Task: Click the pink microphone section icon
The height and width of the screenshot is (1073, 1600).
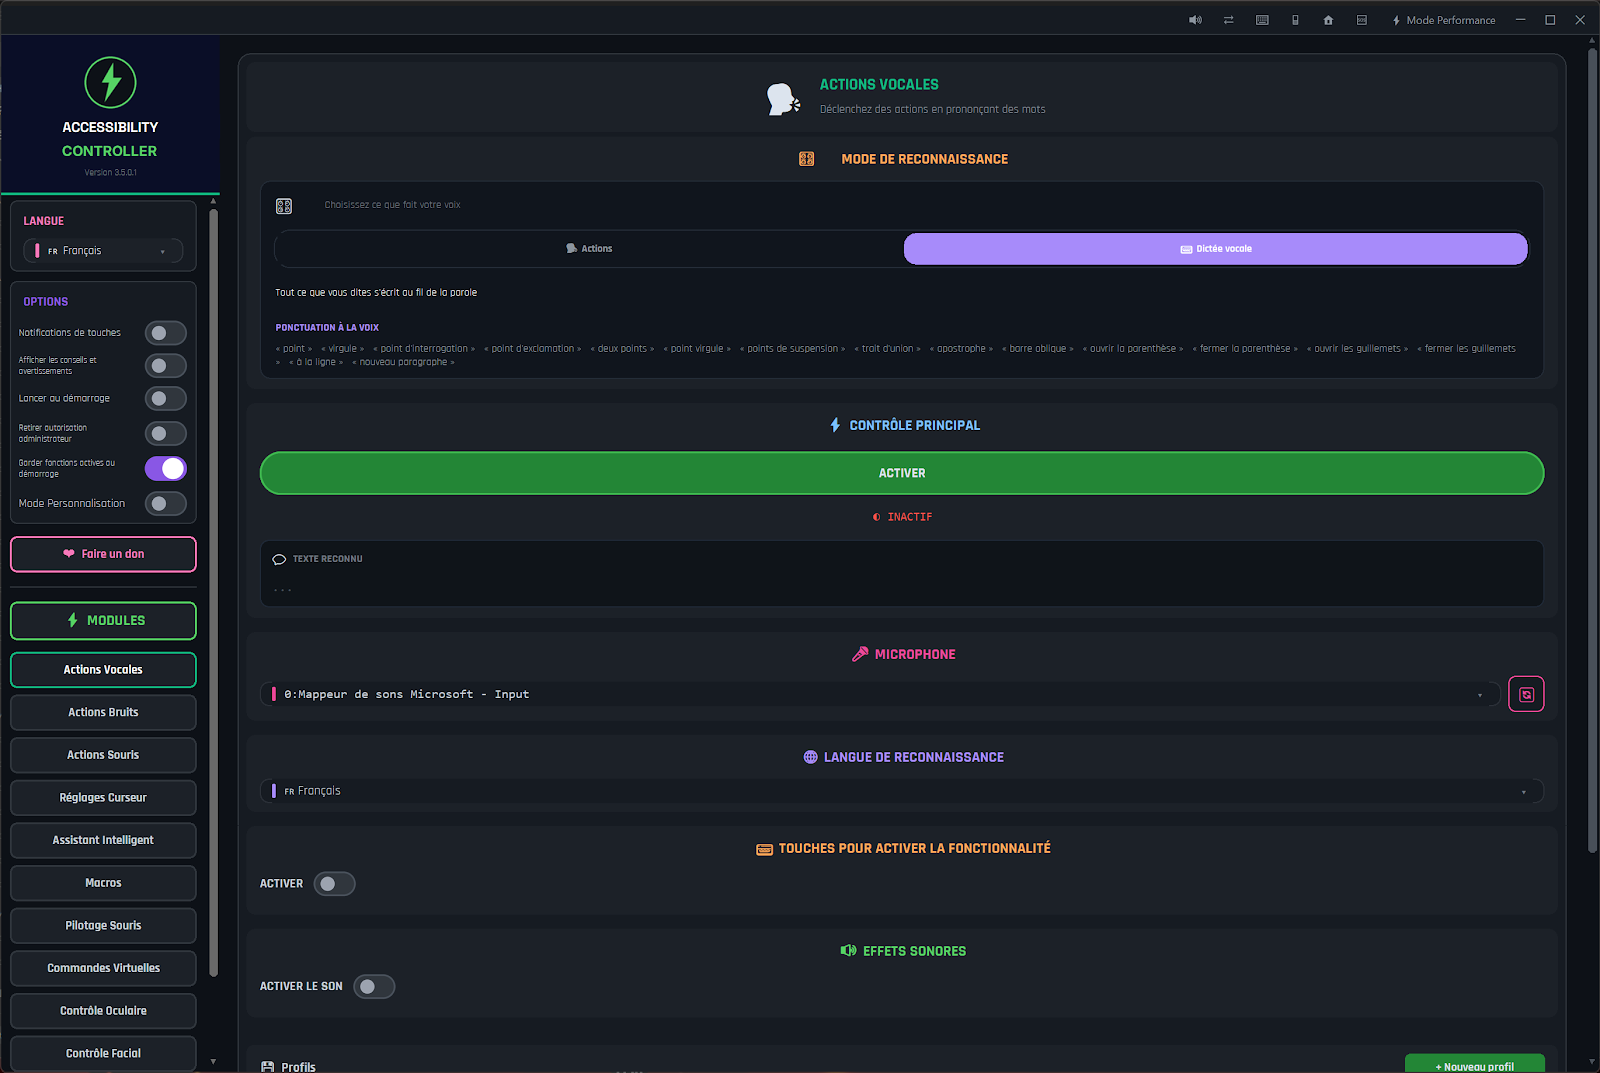Action: [860, 654]
